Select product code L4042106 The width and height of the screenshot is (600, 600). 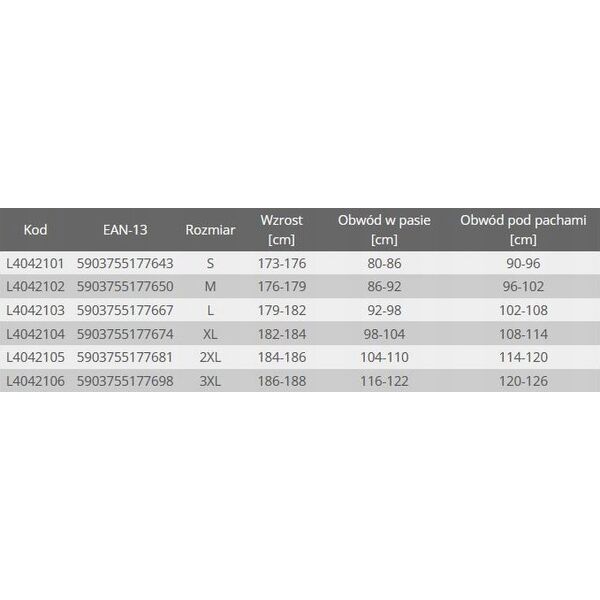35,381
